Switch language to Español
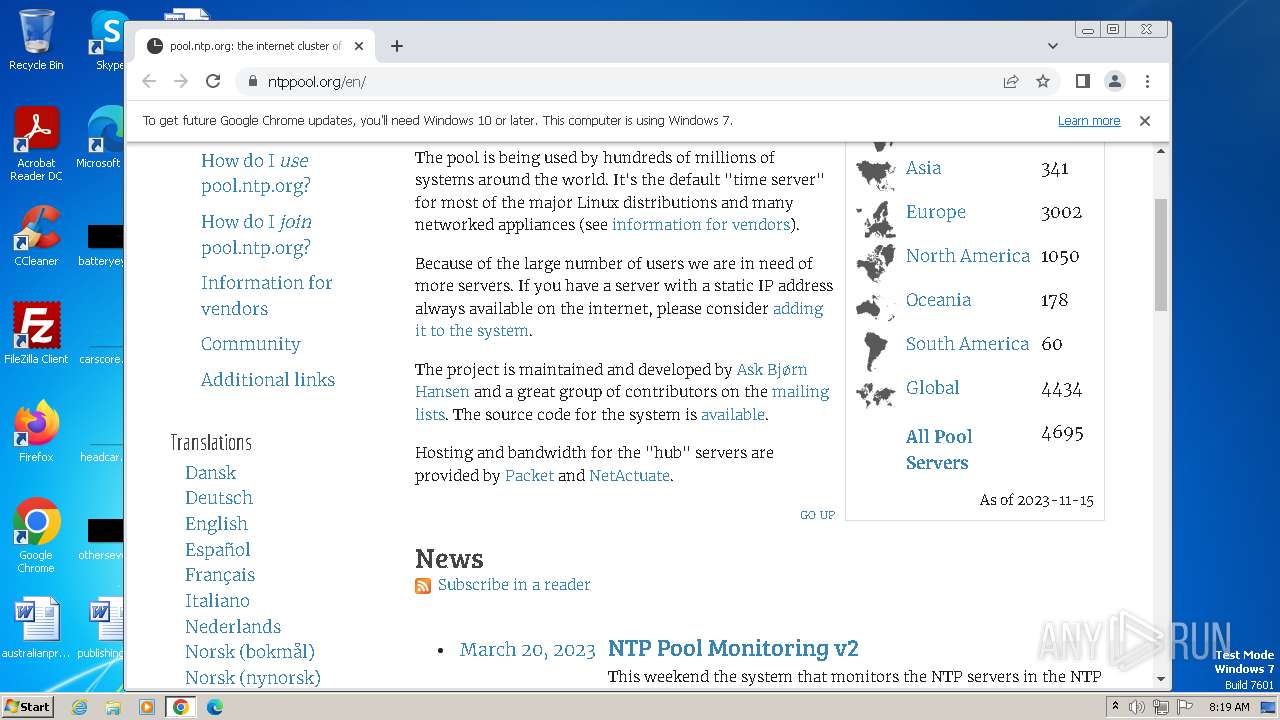Screen dimensions: 1280x720 218,550
